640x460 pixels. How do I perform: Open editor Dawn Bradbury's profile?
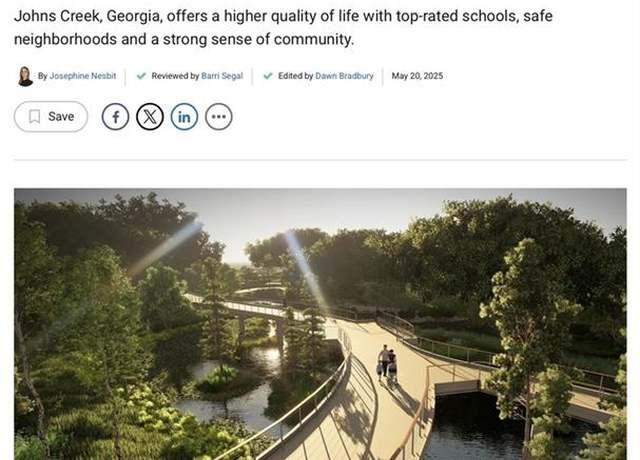point(344,76)
